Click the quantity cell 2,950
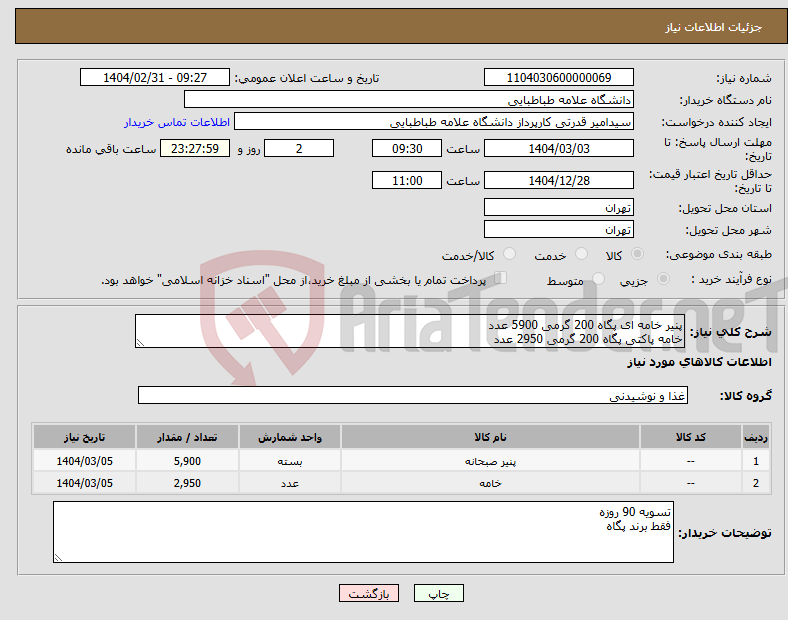Viewport: 788px width, 620px height. coord(187,483)
